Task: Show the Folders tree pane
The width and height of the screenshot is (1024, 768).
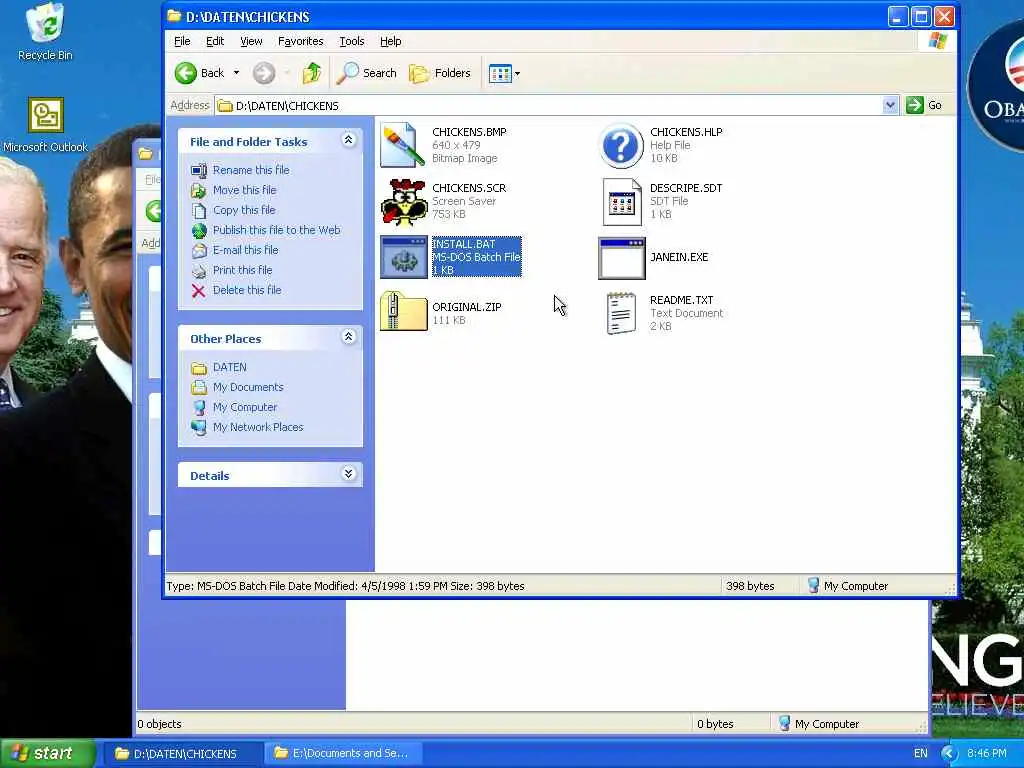Action: pyautogui.click(x=440, y=72)
